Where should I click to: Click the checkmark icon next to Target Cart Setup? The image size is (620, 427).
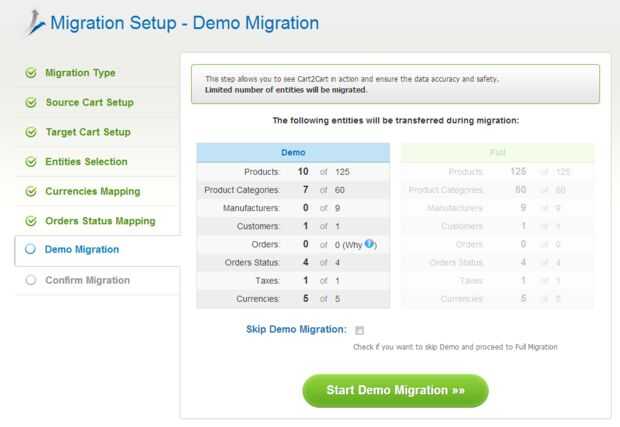point(30,132)
